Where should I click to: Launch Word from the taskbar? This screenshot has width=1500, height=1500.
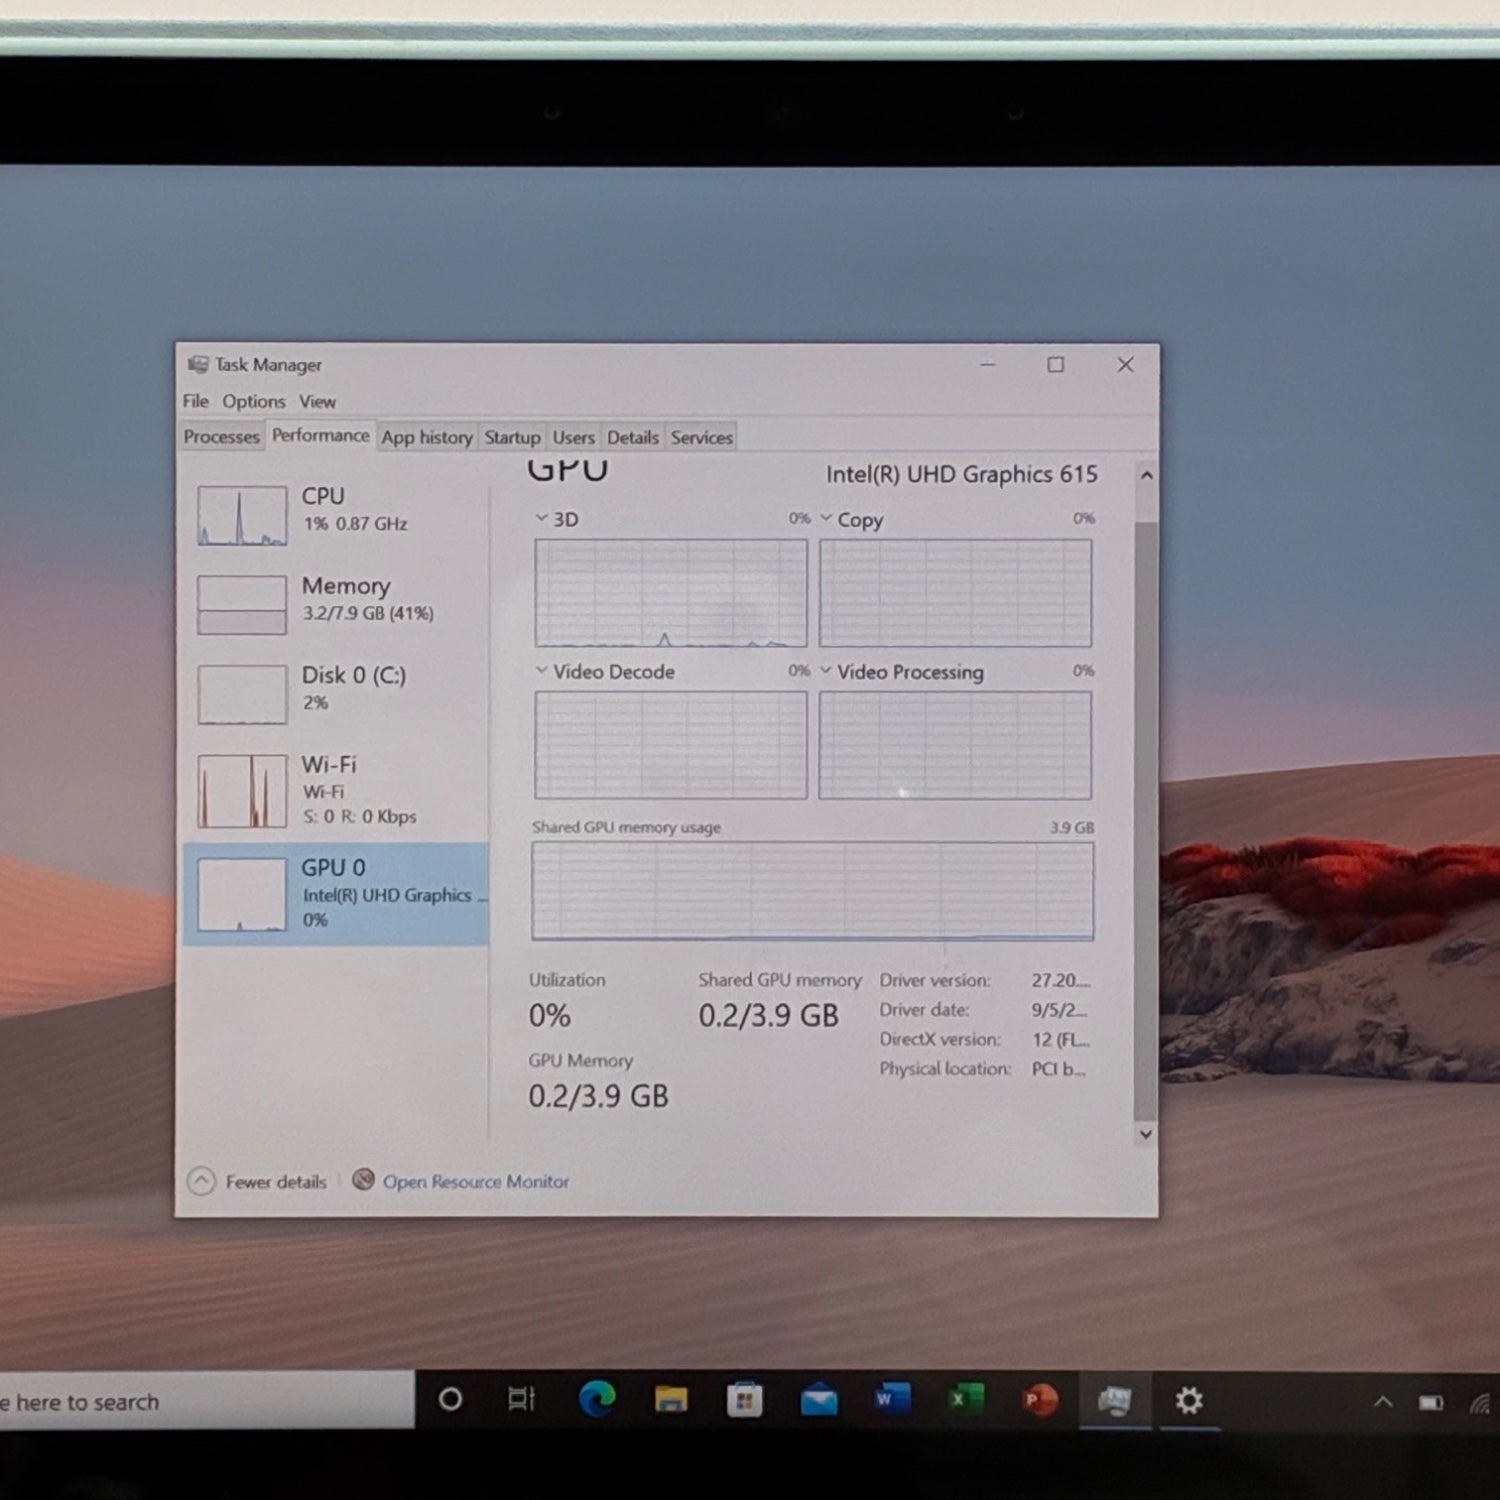(892, 1398)
